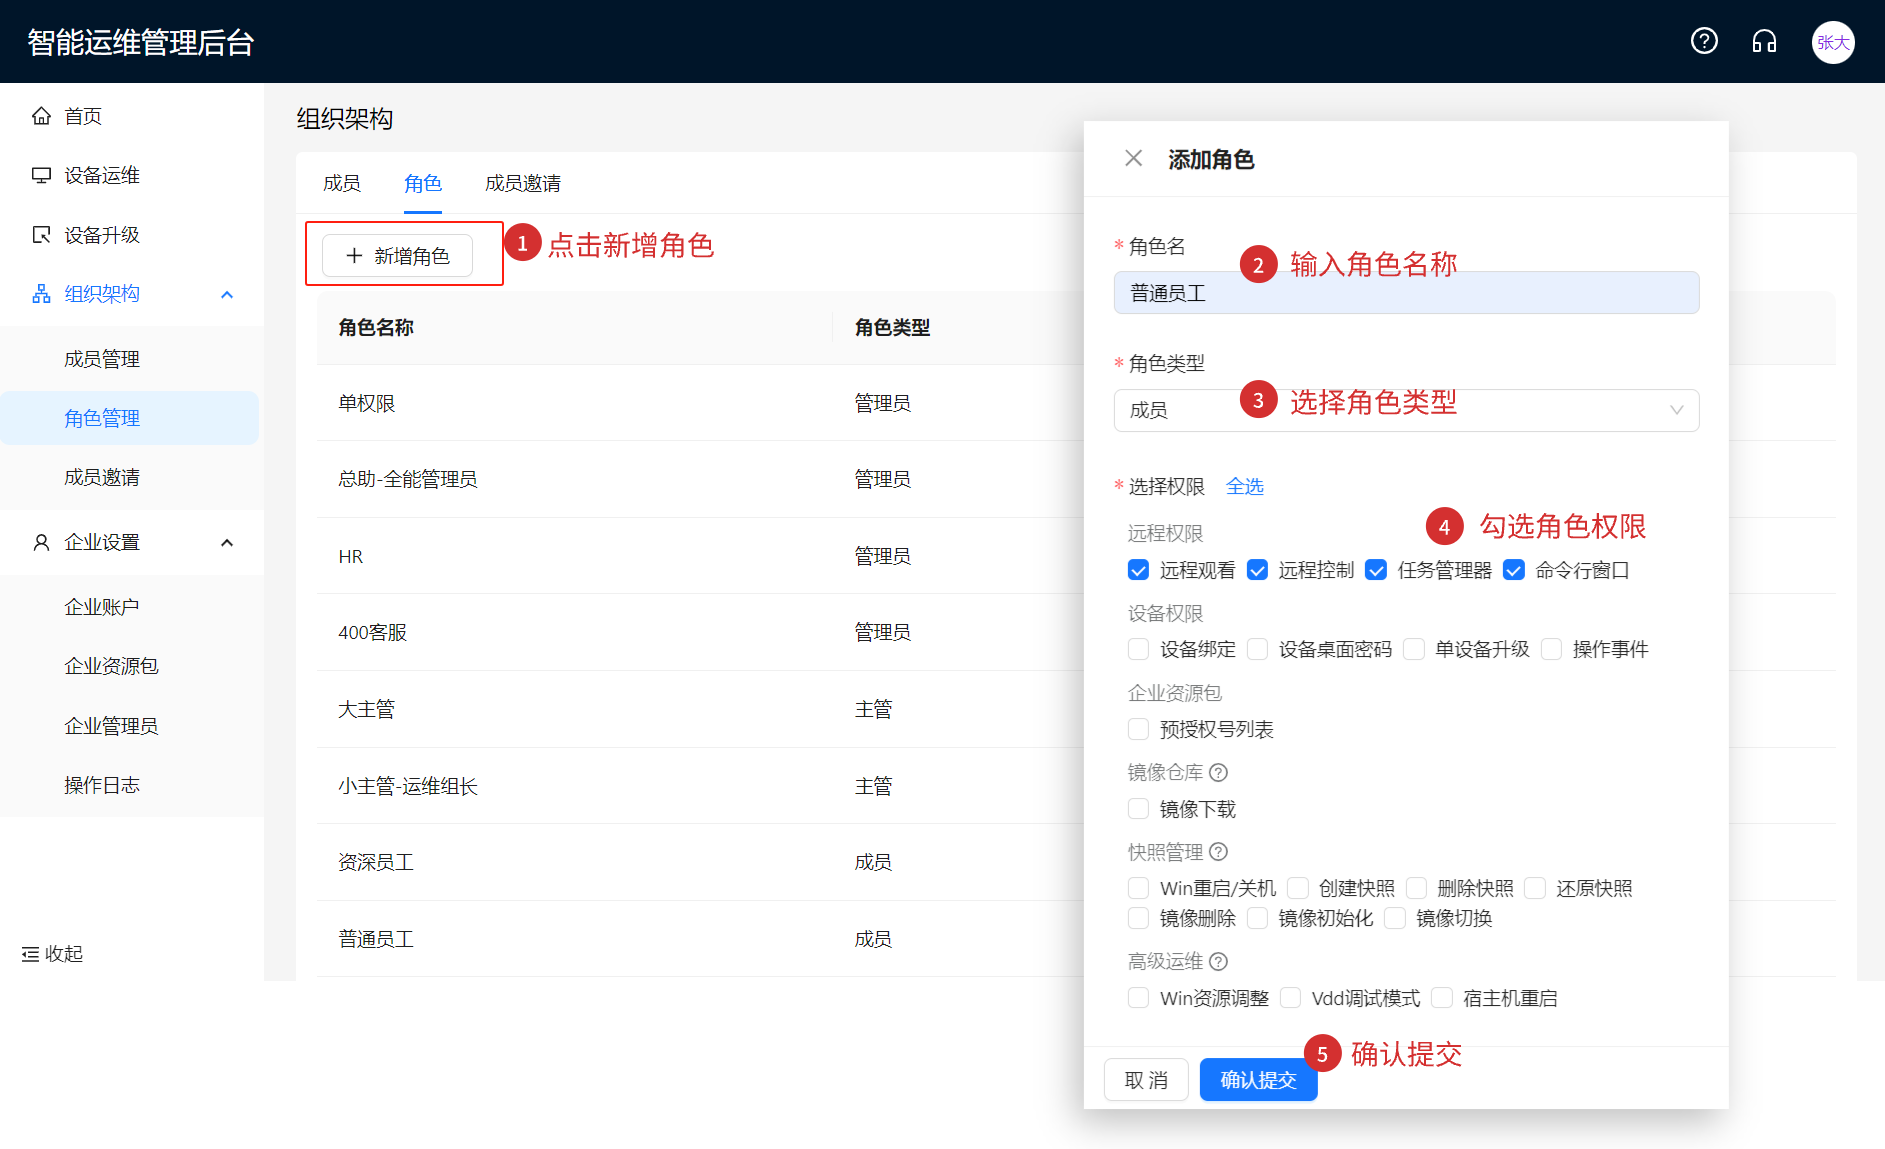This screenshot has width=1885, height=1149.
Task: Check the 设备桌面密码 permission
Action: pyautogui.click(x=1257, y=649)
